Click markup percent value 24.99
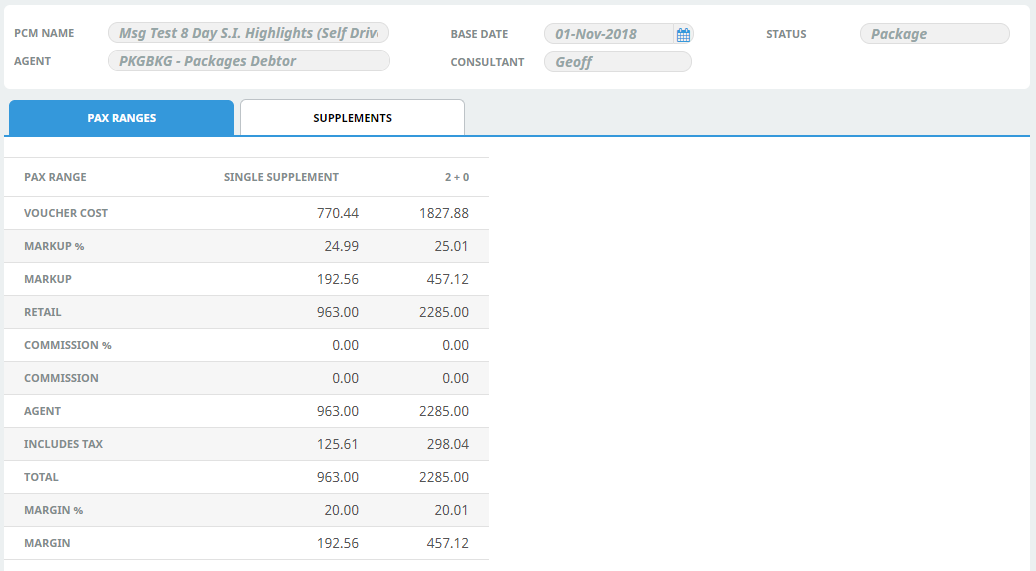 tap(342, 246)
